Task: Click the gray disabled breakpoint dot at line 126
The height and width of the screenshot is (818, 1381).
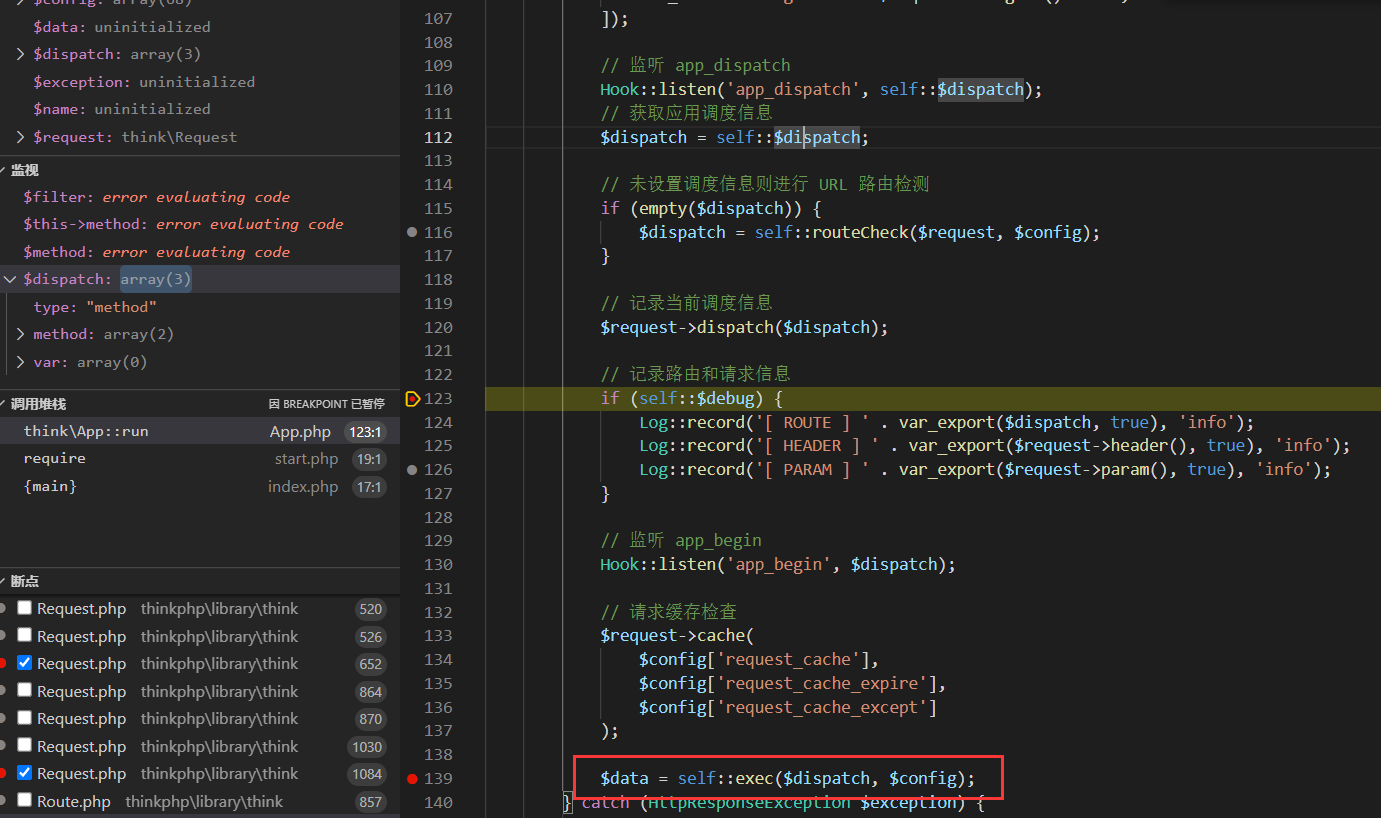Action: [x=412, y=469]
